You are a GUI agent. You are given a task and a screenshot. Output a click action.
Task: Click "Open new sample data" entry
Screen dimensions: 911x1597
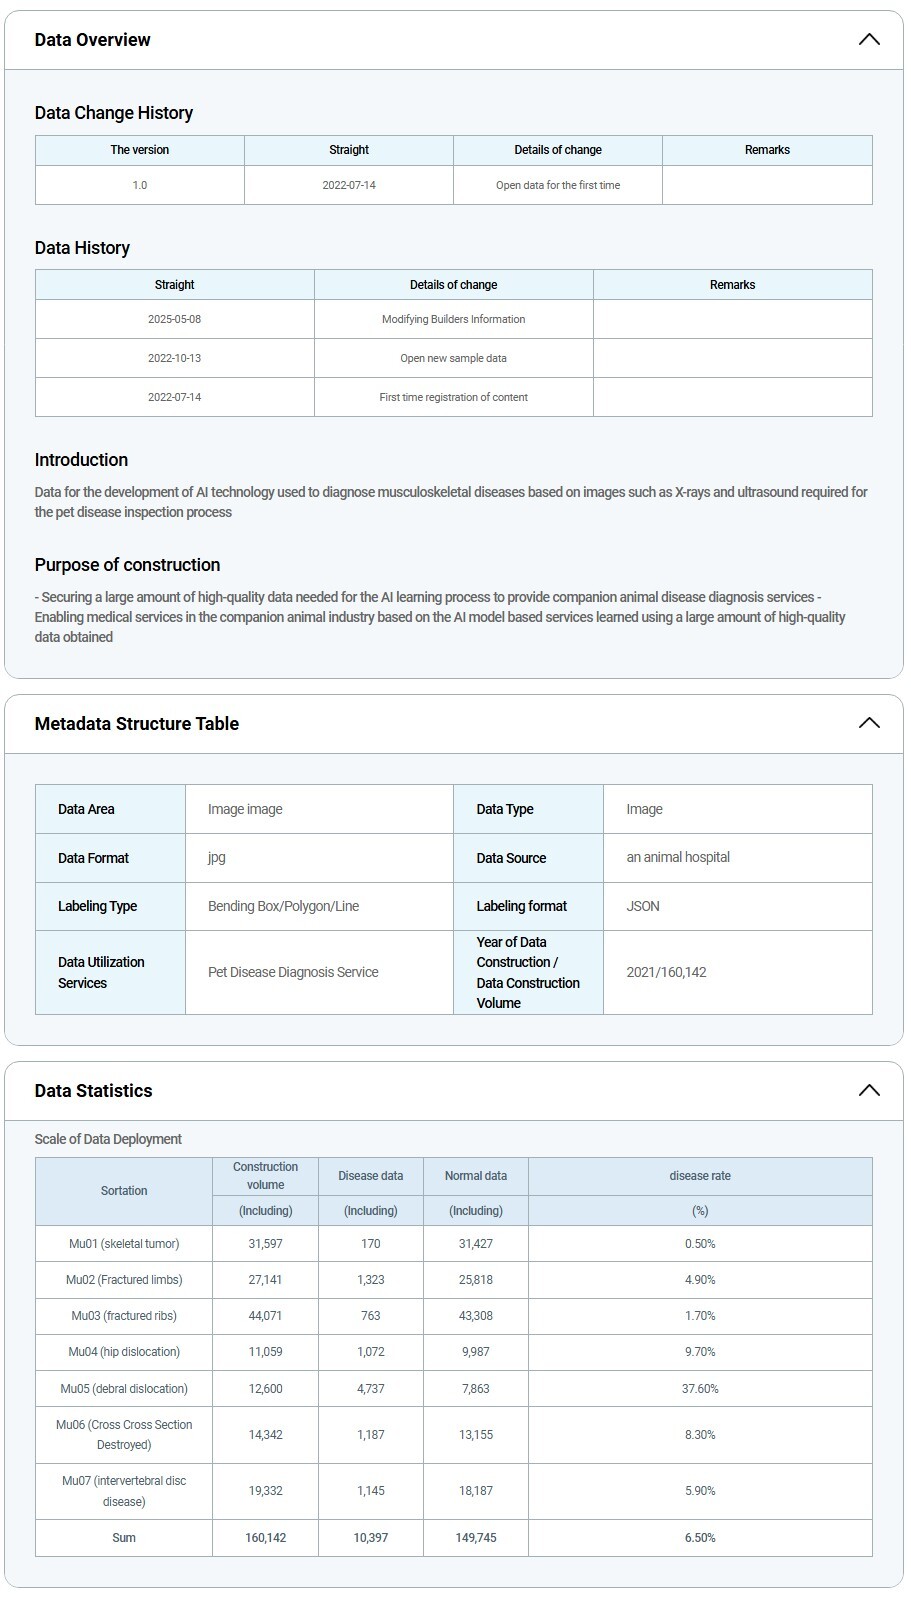(453, 358)
